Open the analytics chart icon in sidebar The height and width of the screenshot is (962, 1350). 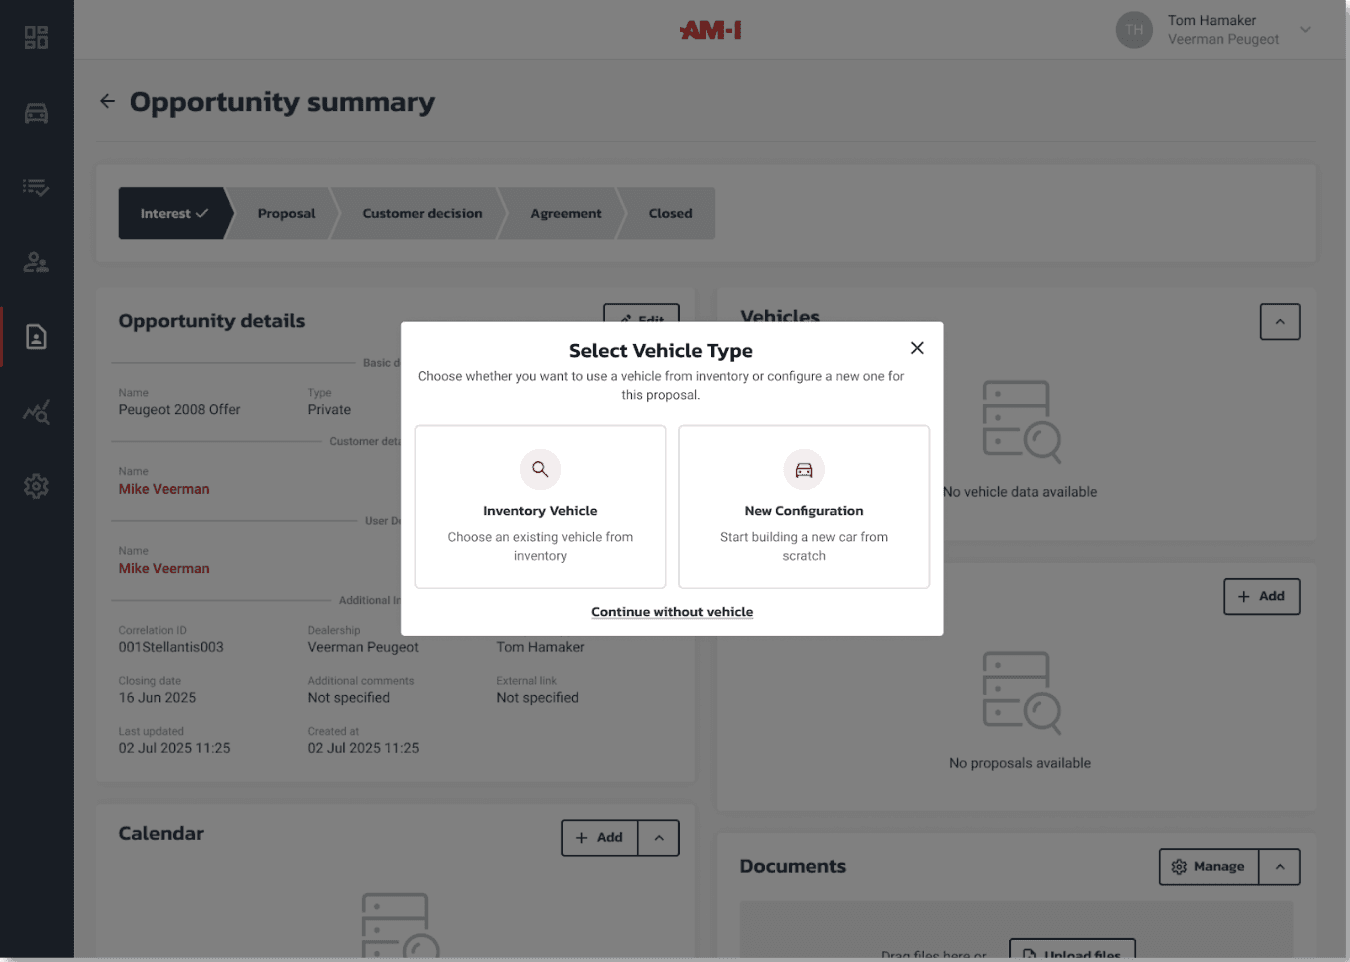[36, 412]
